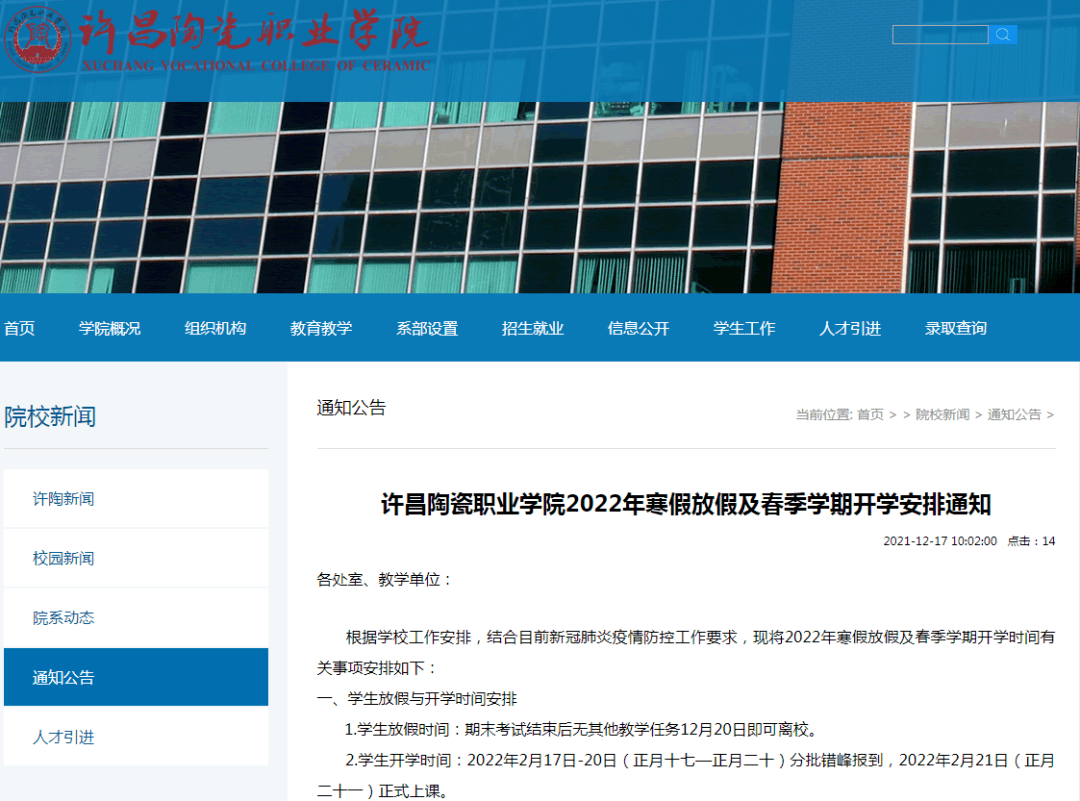Click 系部设置 in the navigation
The height and width of the screenshot is (801, 1080).
[427, 327]
